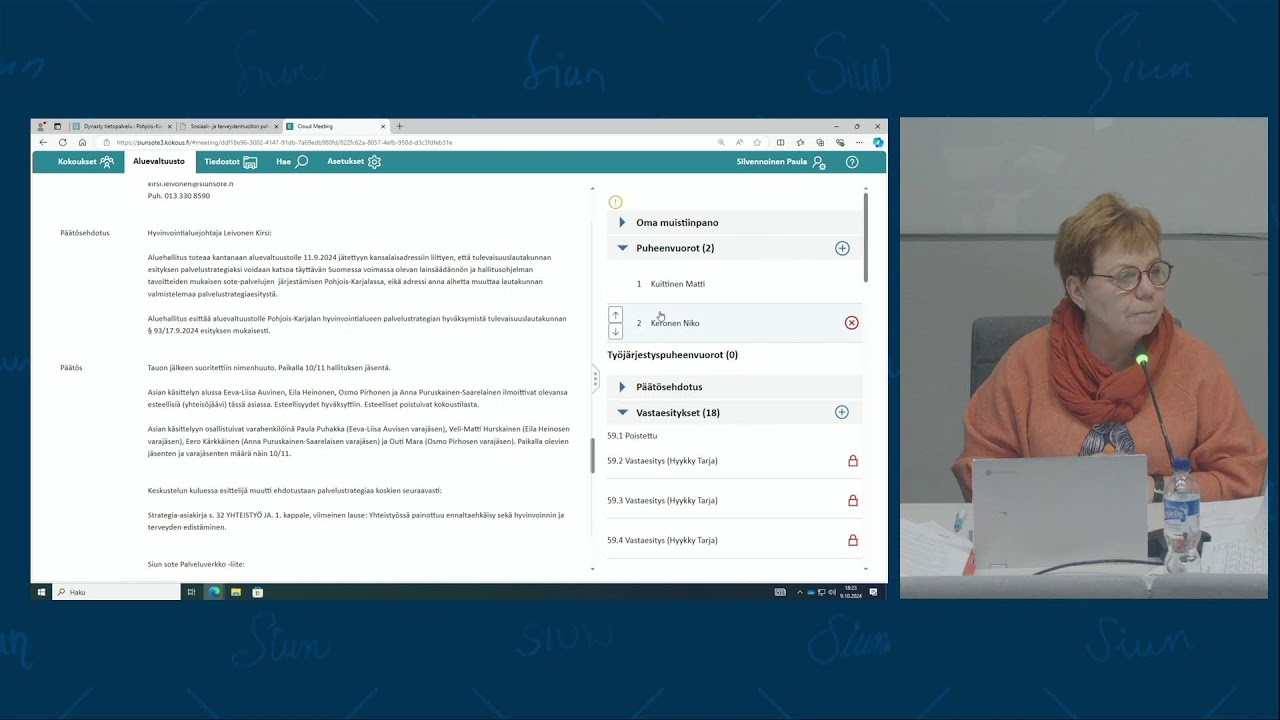
Task: Launch Microsoft Edge from the taskbar
Action: 214,592
